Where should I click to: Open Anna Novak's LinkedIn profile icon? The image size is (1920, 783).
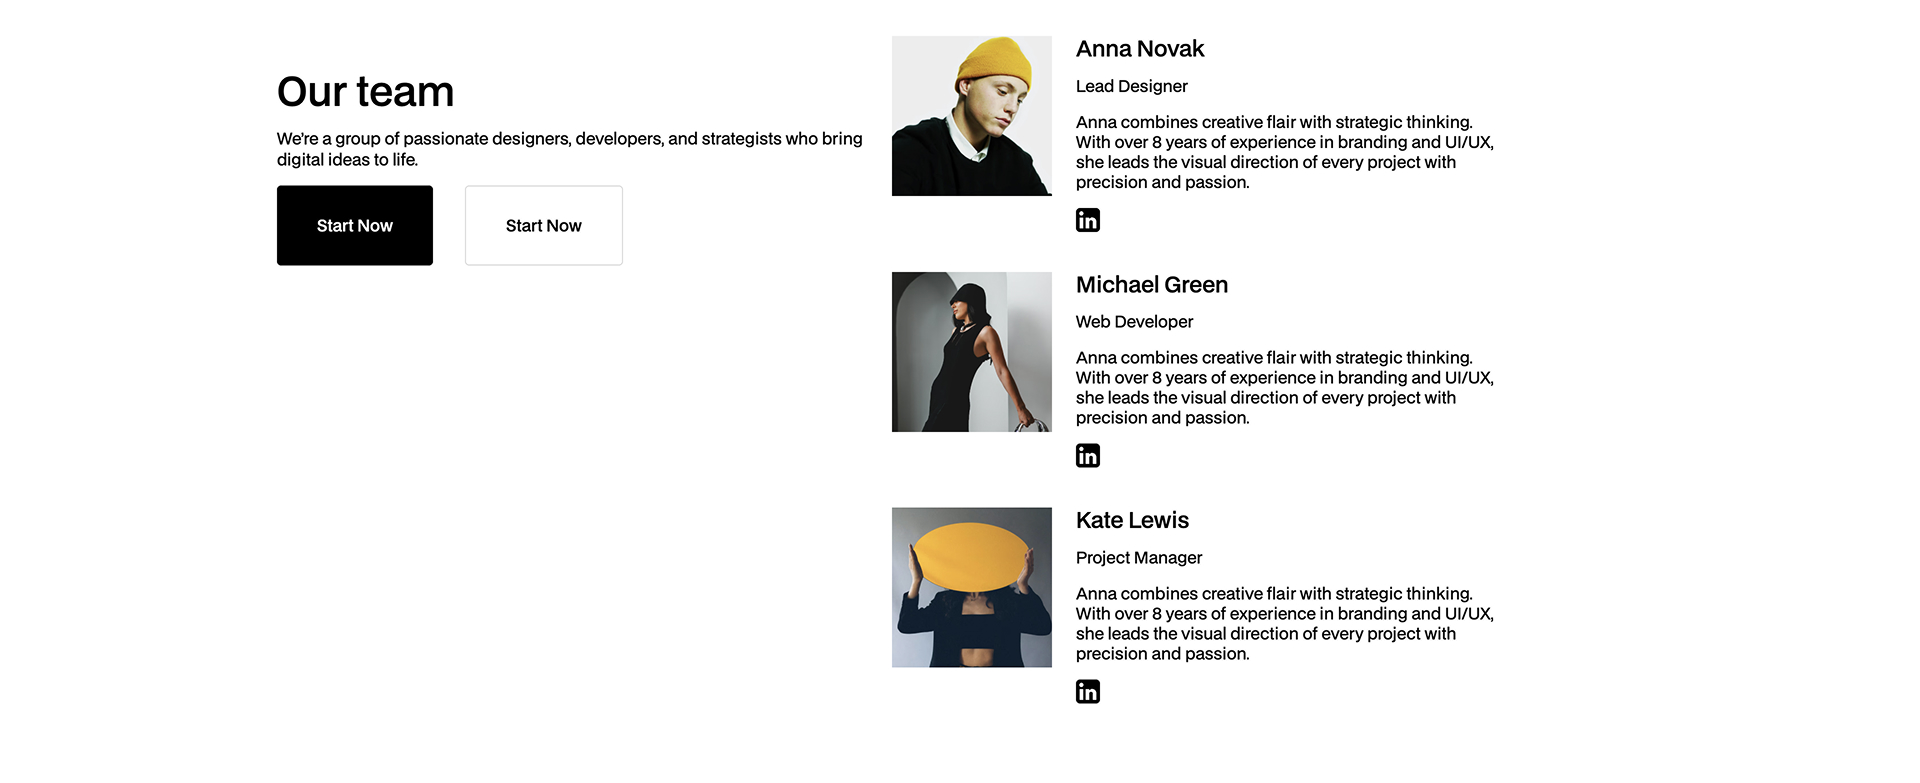(1088, 220)
